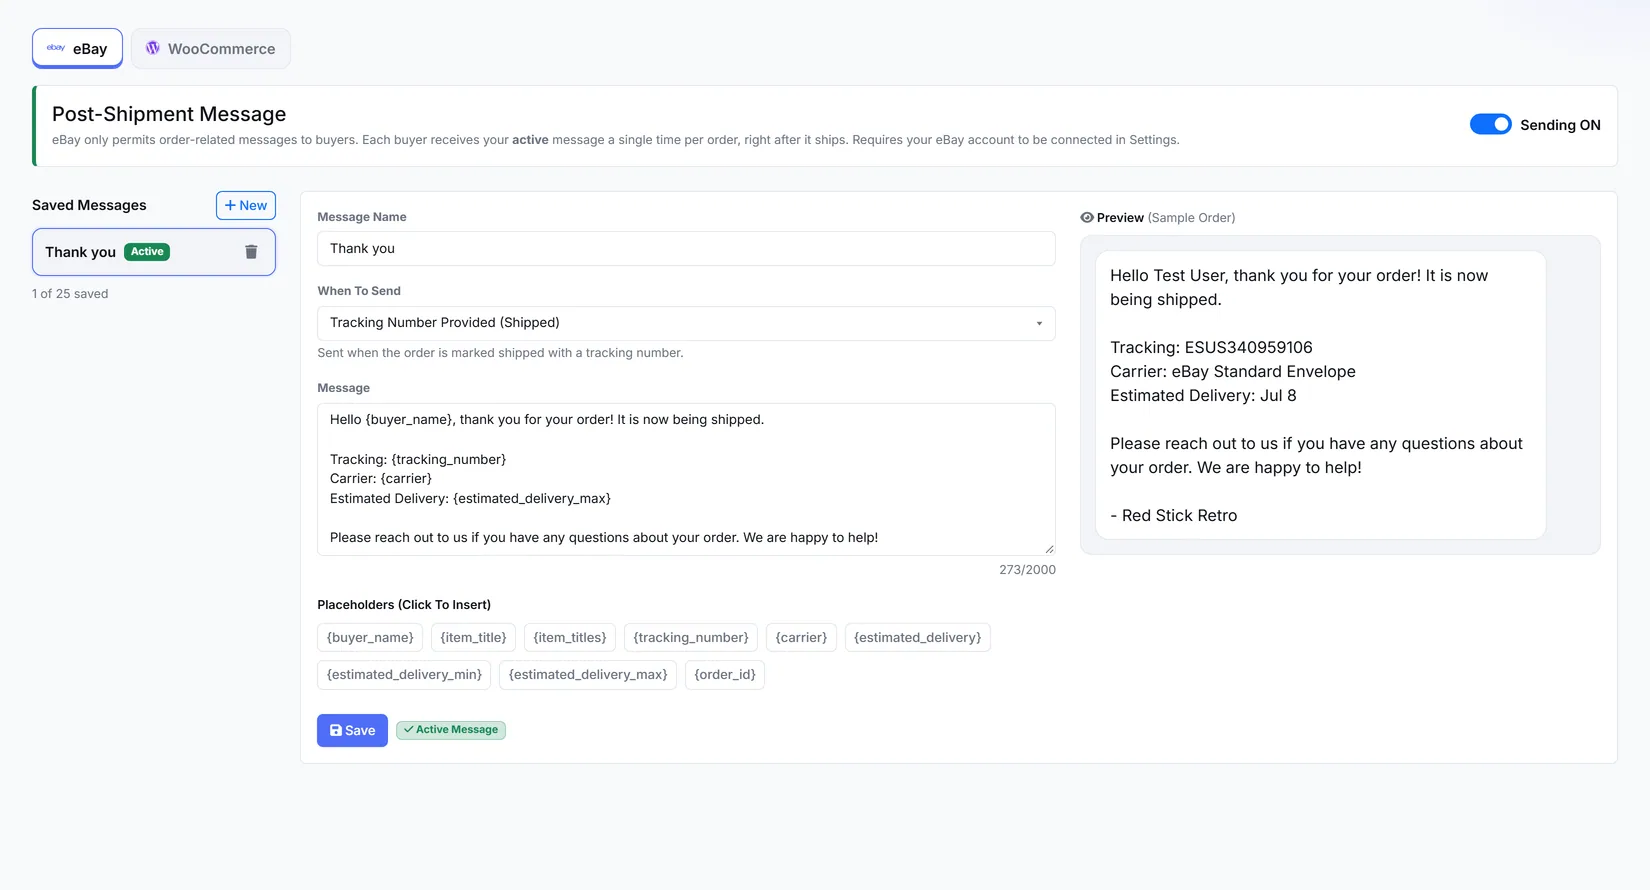Click "- Red Stick Retro" signature in preview
This screenshot has height=890, width=1650.
pos(1173,516)
